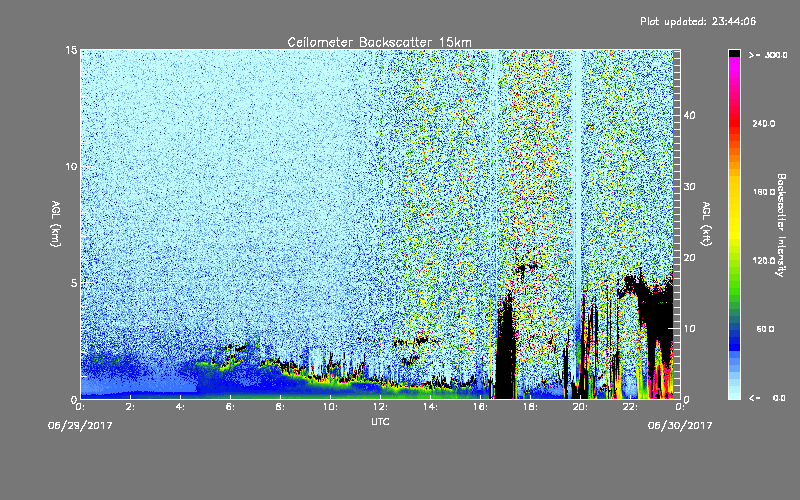Click the 06/30/2017 end date label
800x500 pixels.
[x=680, y=426]
